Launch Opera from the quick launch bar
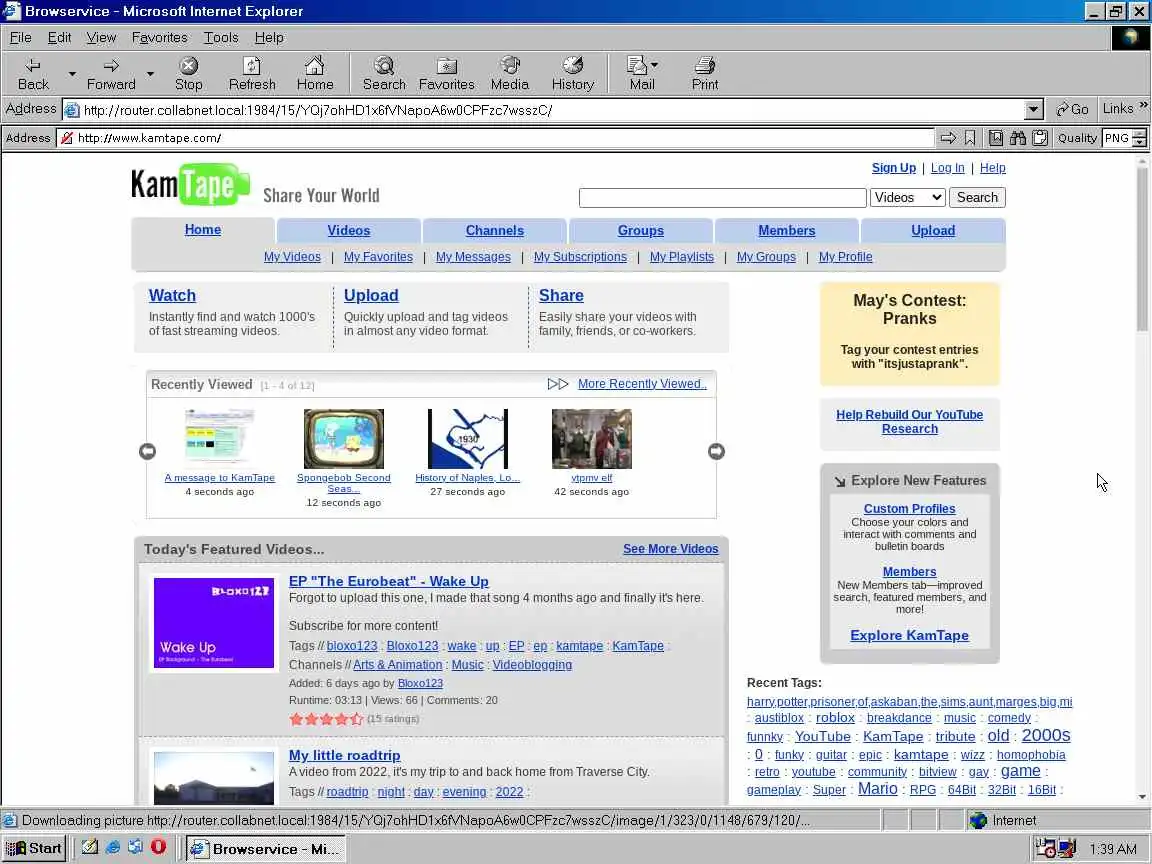Image resolution: width=1152 pixels, height=864 pixels. click(x=158, y=847)
